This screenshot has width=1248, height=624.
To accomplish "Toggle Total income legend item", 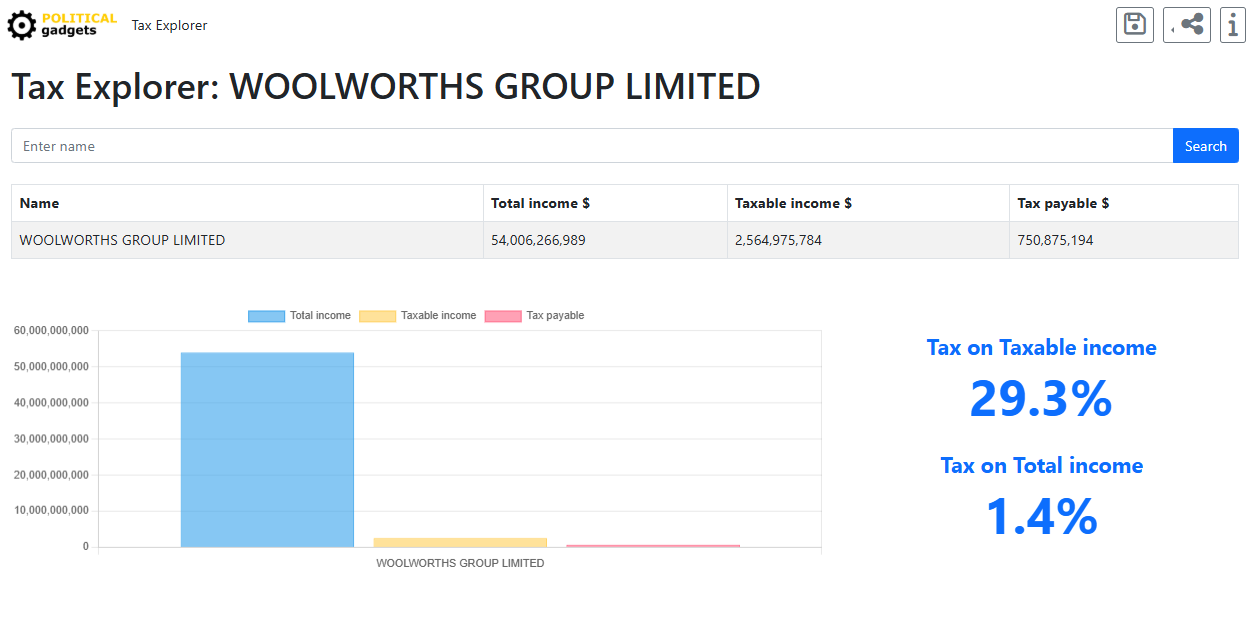I will point(299,315).
